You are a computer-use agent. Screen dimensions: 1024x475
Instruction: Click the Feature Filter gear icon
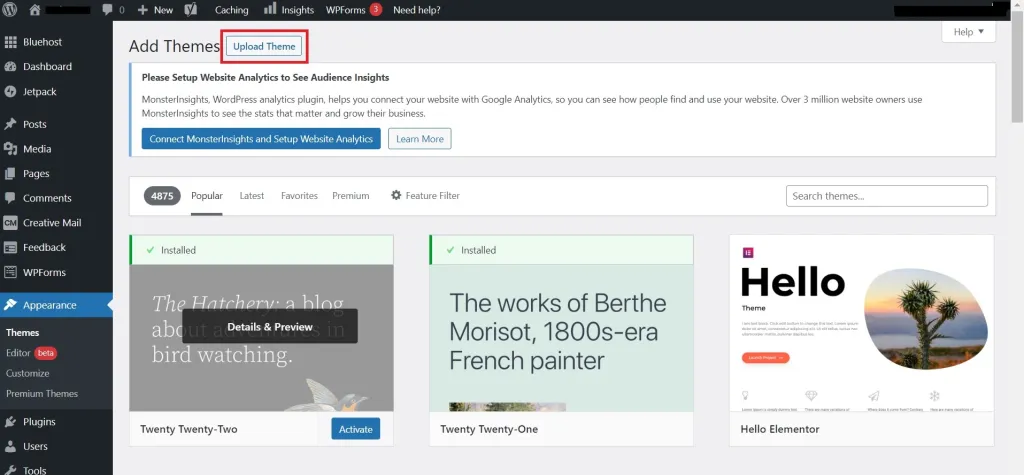coord(396,195)
